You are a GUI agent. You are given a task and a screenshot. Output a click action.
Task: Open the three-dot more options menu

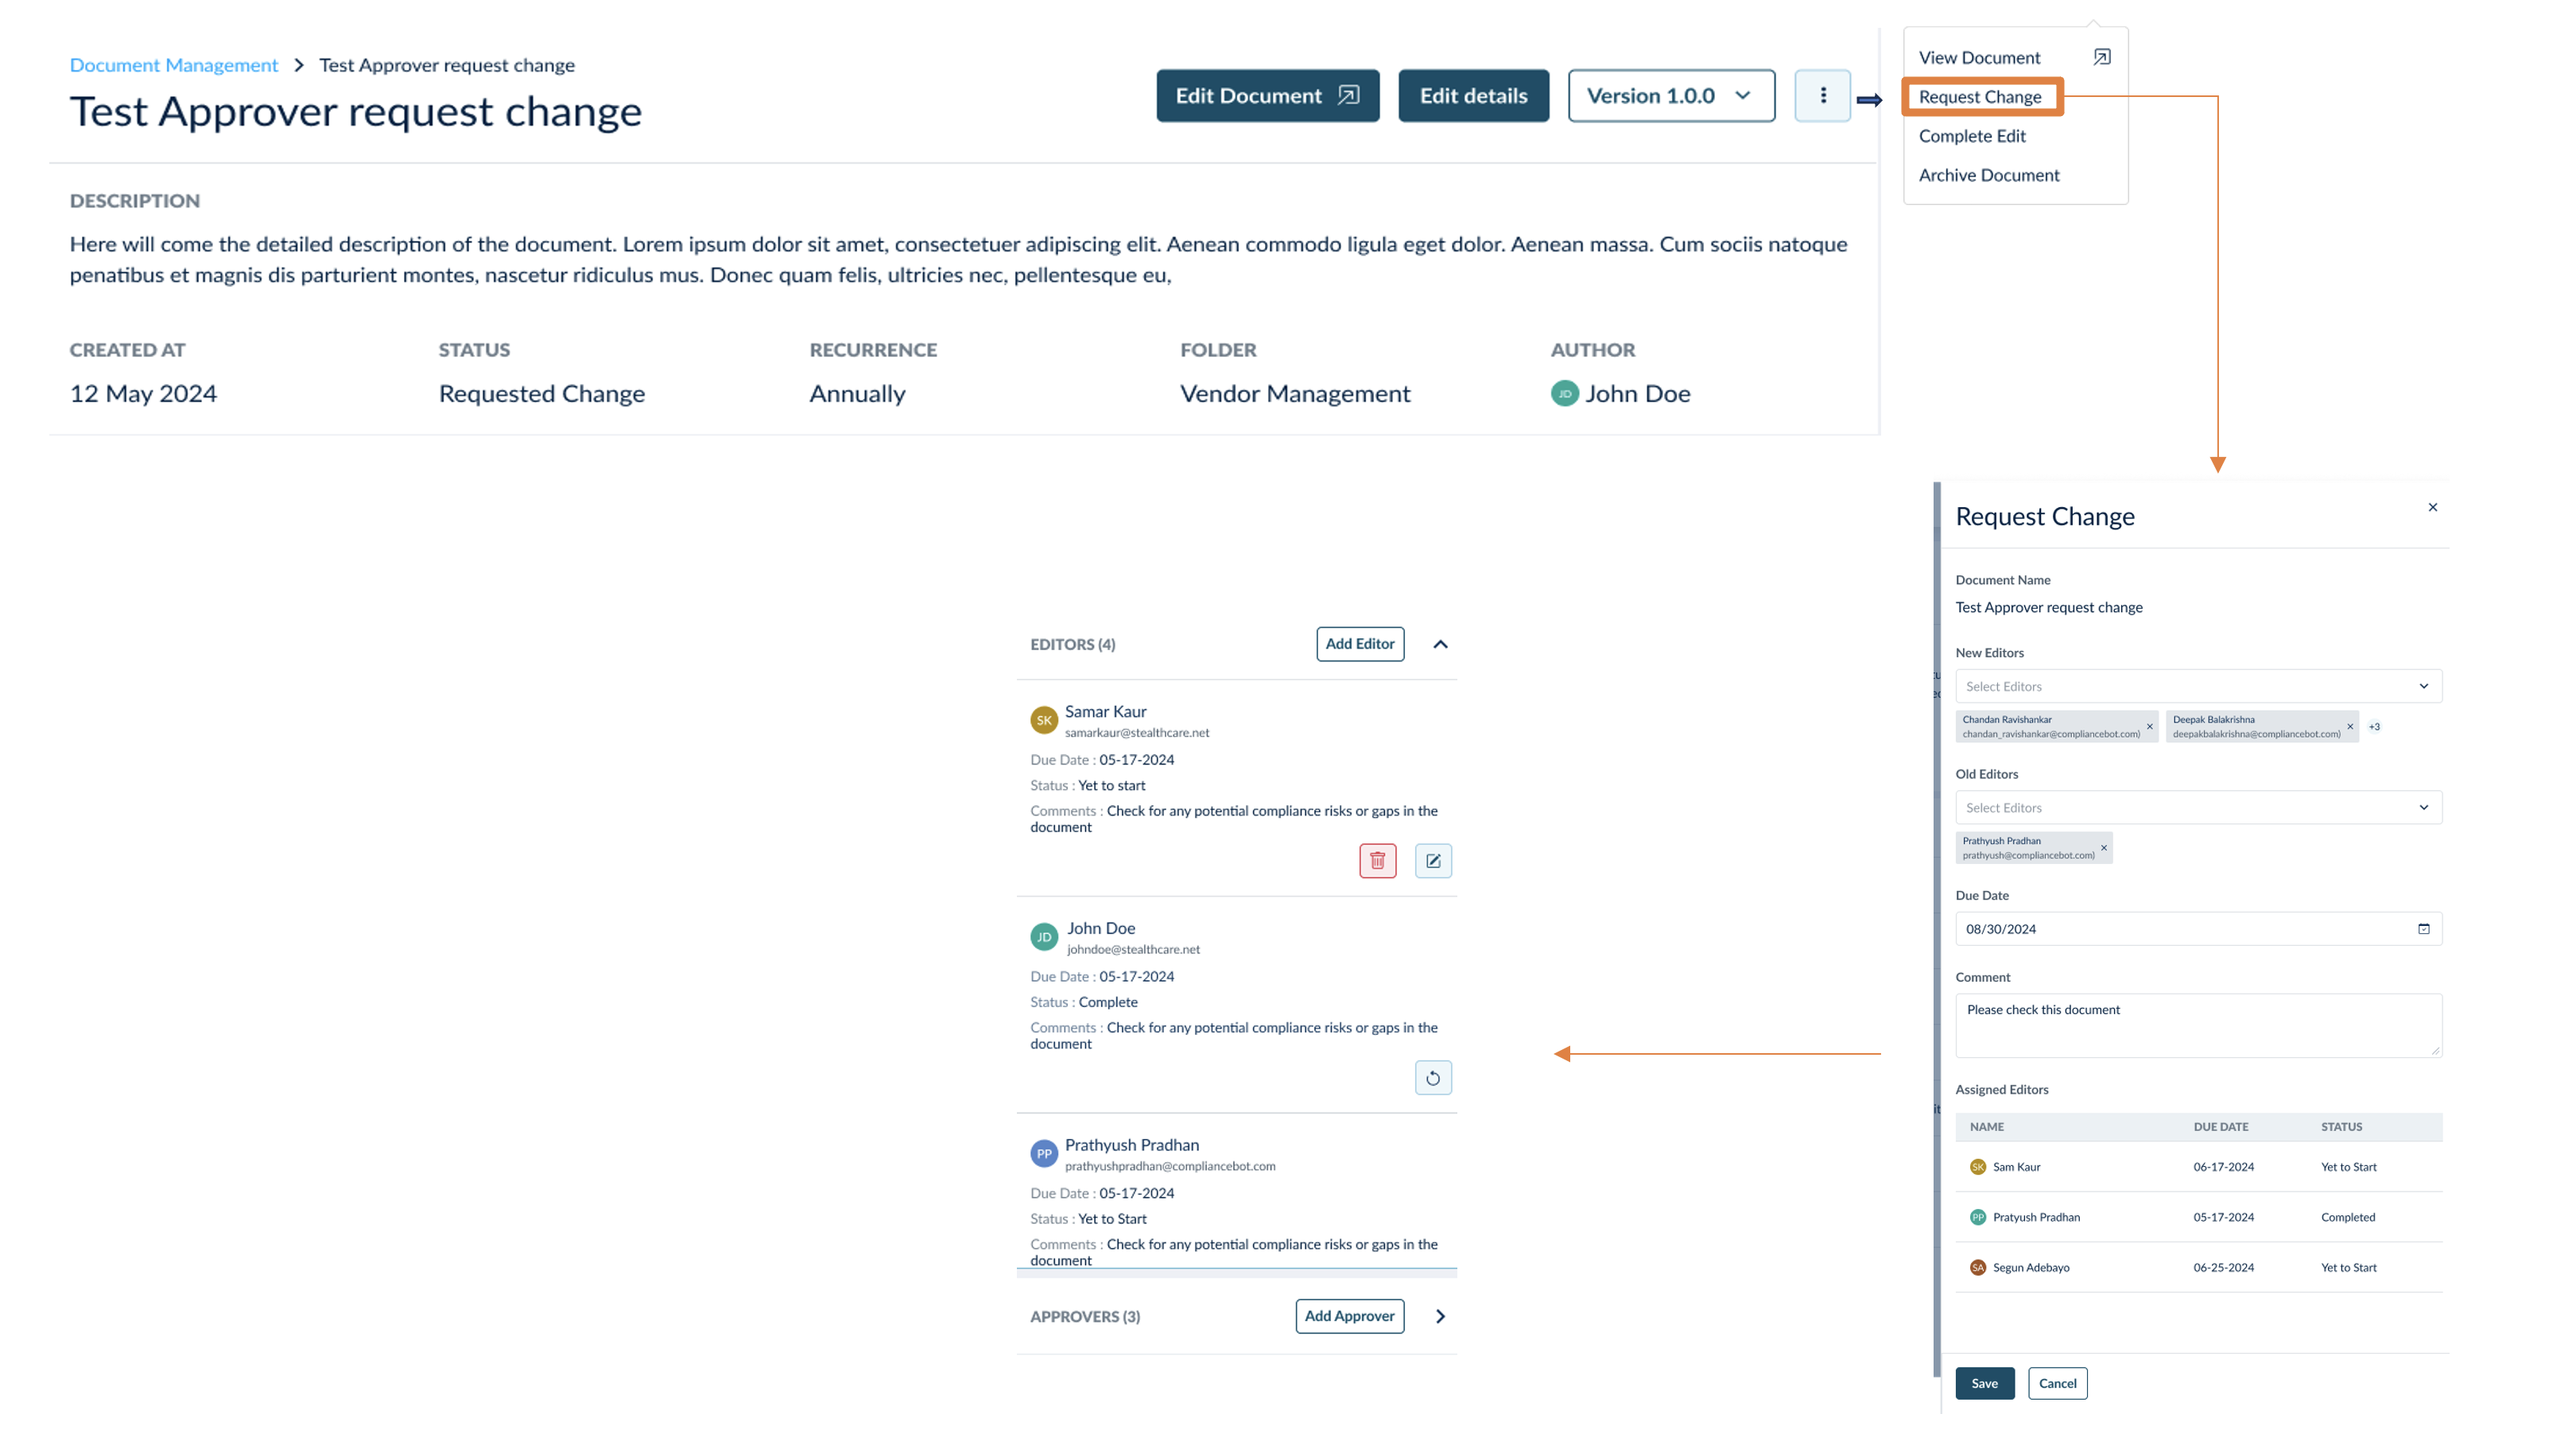coord(1822,96)
